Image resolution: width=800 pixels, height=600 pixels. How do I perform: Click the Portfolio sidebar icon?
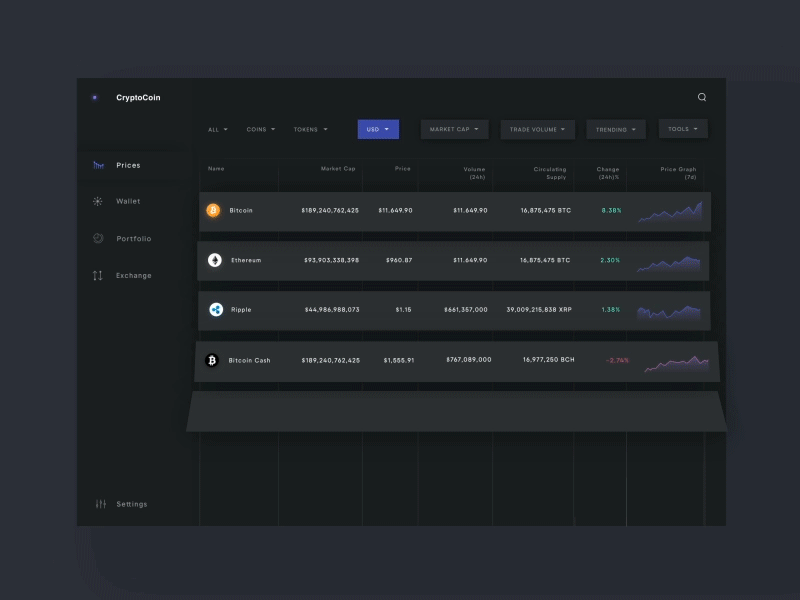[98, 238]
